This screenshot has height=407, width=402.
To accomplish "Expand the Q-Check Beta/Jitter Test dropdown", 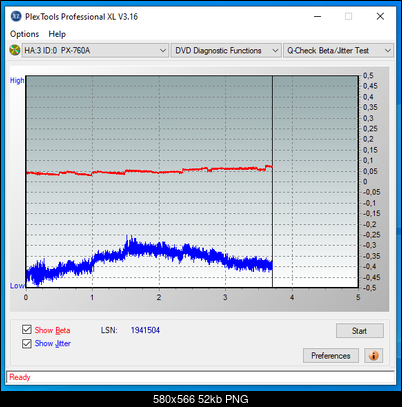I will (338, 50).
